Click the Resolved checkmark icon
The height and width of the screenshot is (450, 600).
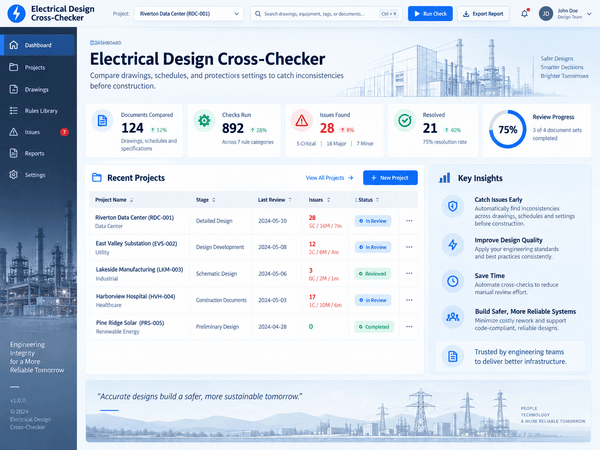click(x=404, y=121)
